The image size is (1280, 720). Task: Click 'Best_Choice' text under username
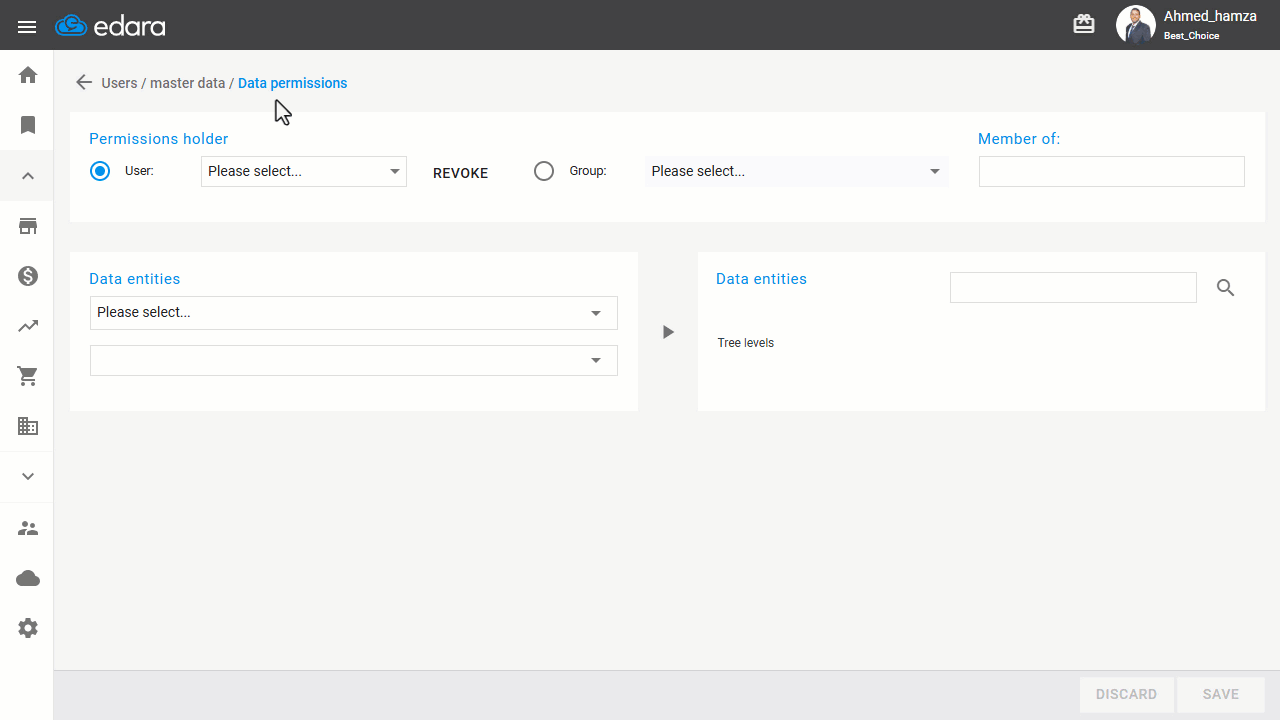tap(1192, 36)
